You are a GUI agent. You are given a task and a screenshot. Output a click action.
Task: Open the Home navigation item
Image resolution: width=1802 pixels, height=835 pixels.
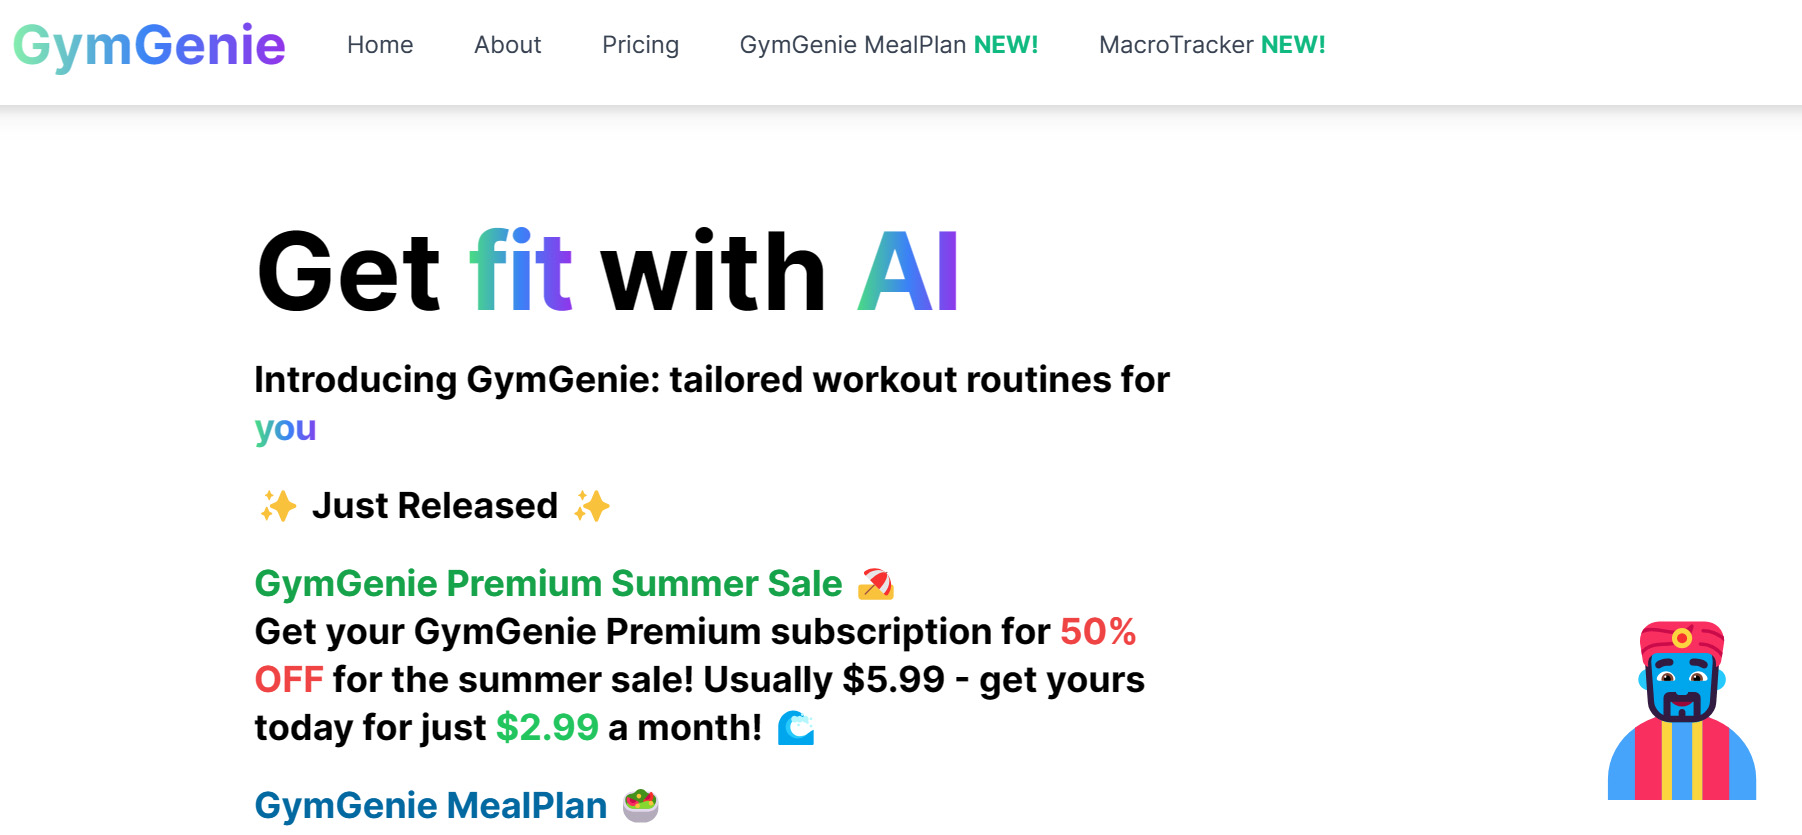click(380, 45)
